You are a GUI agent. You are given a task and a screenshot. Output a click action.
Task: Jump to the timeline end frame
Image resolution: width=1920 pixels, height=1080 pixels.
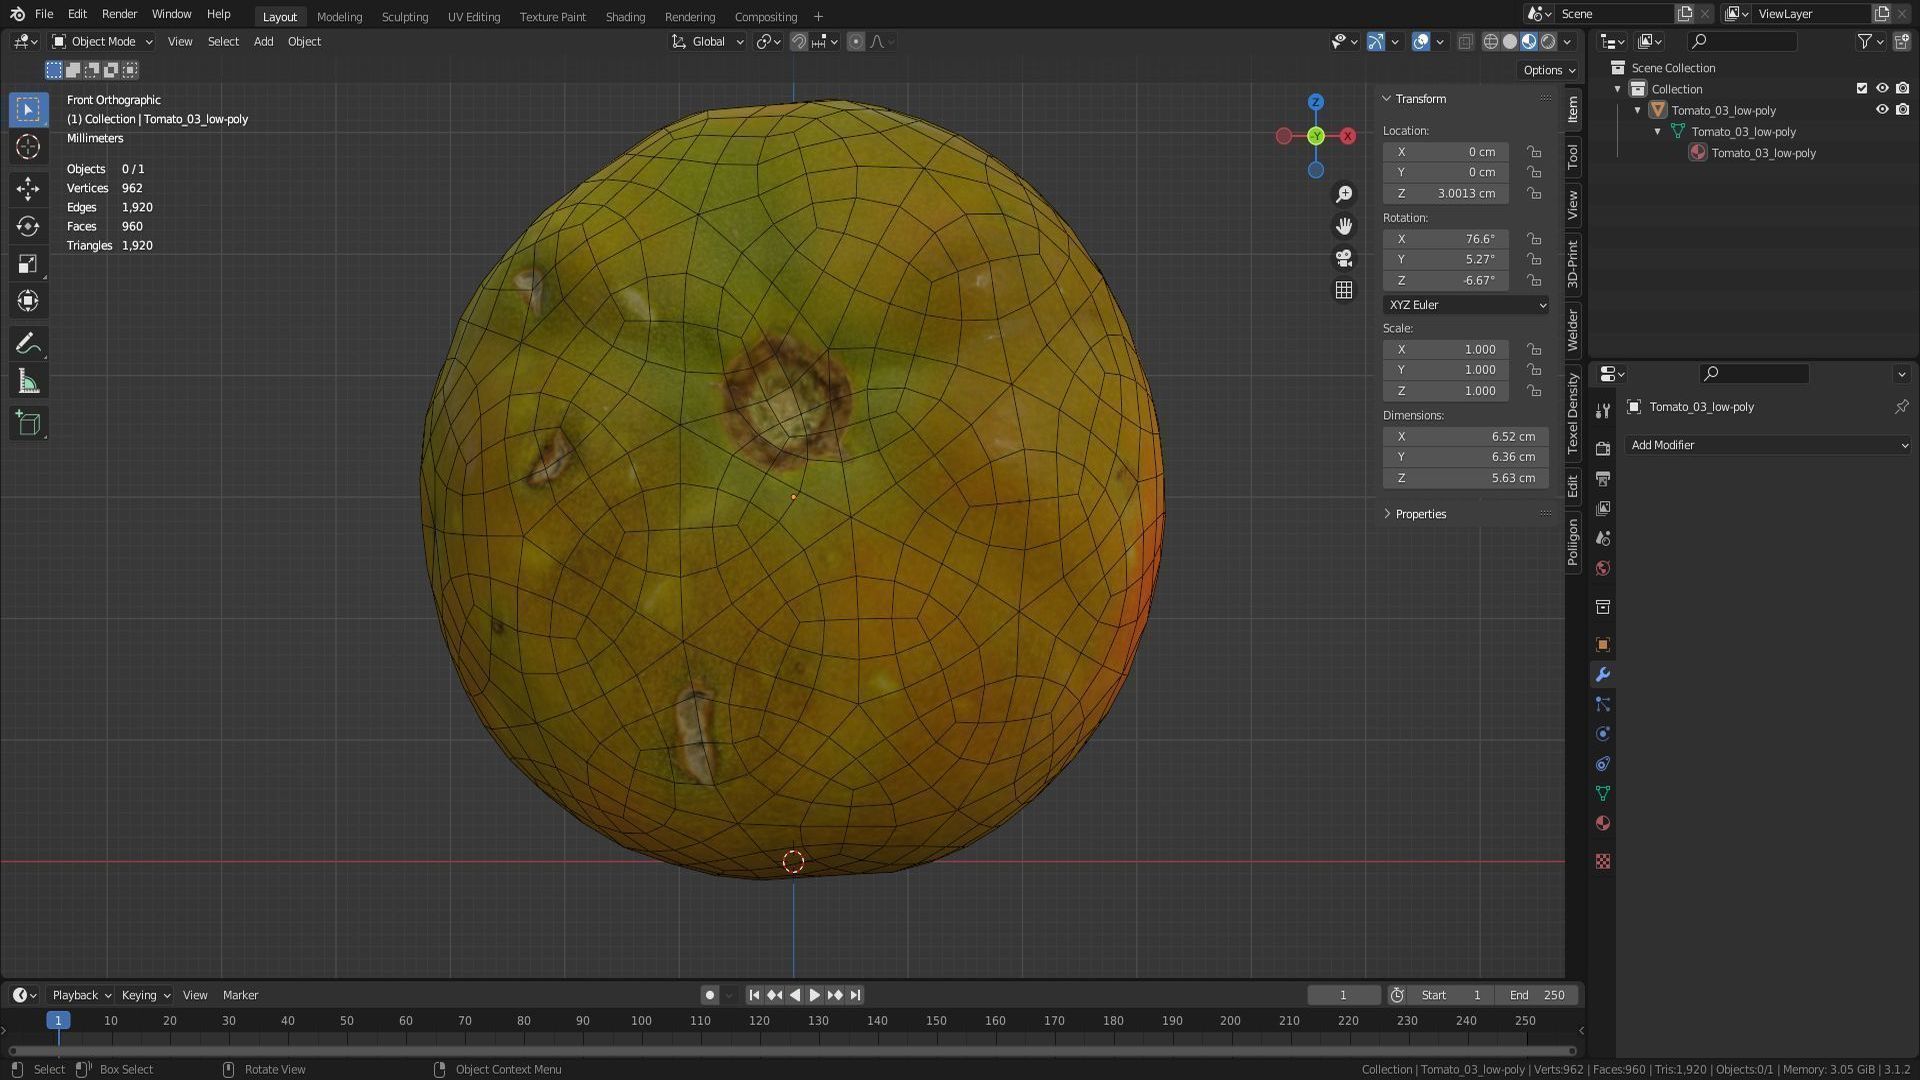point(856,996)
